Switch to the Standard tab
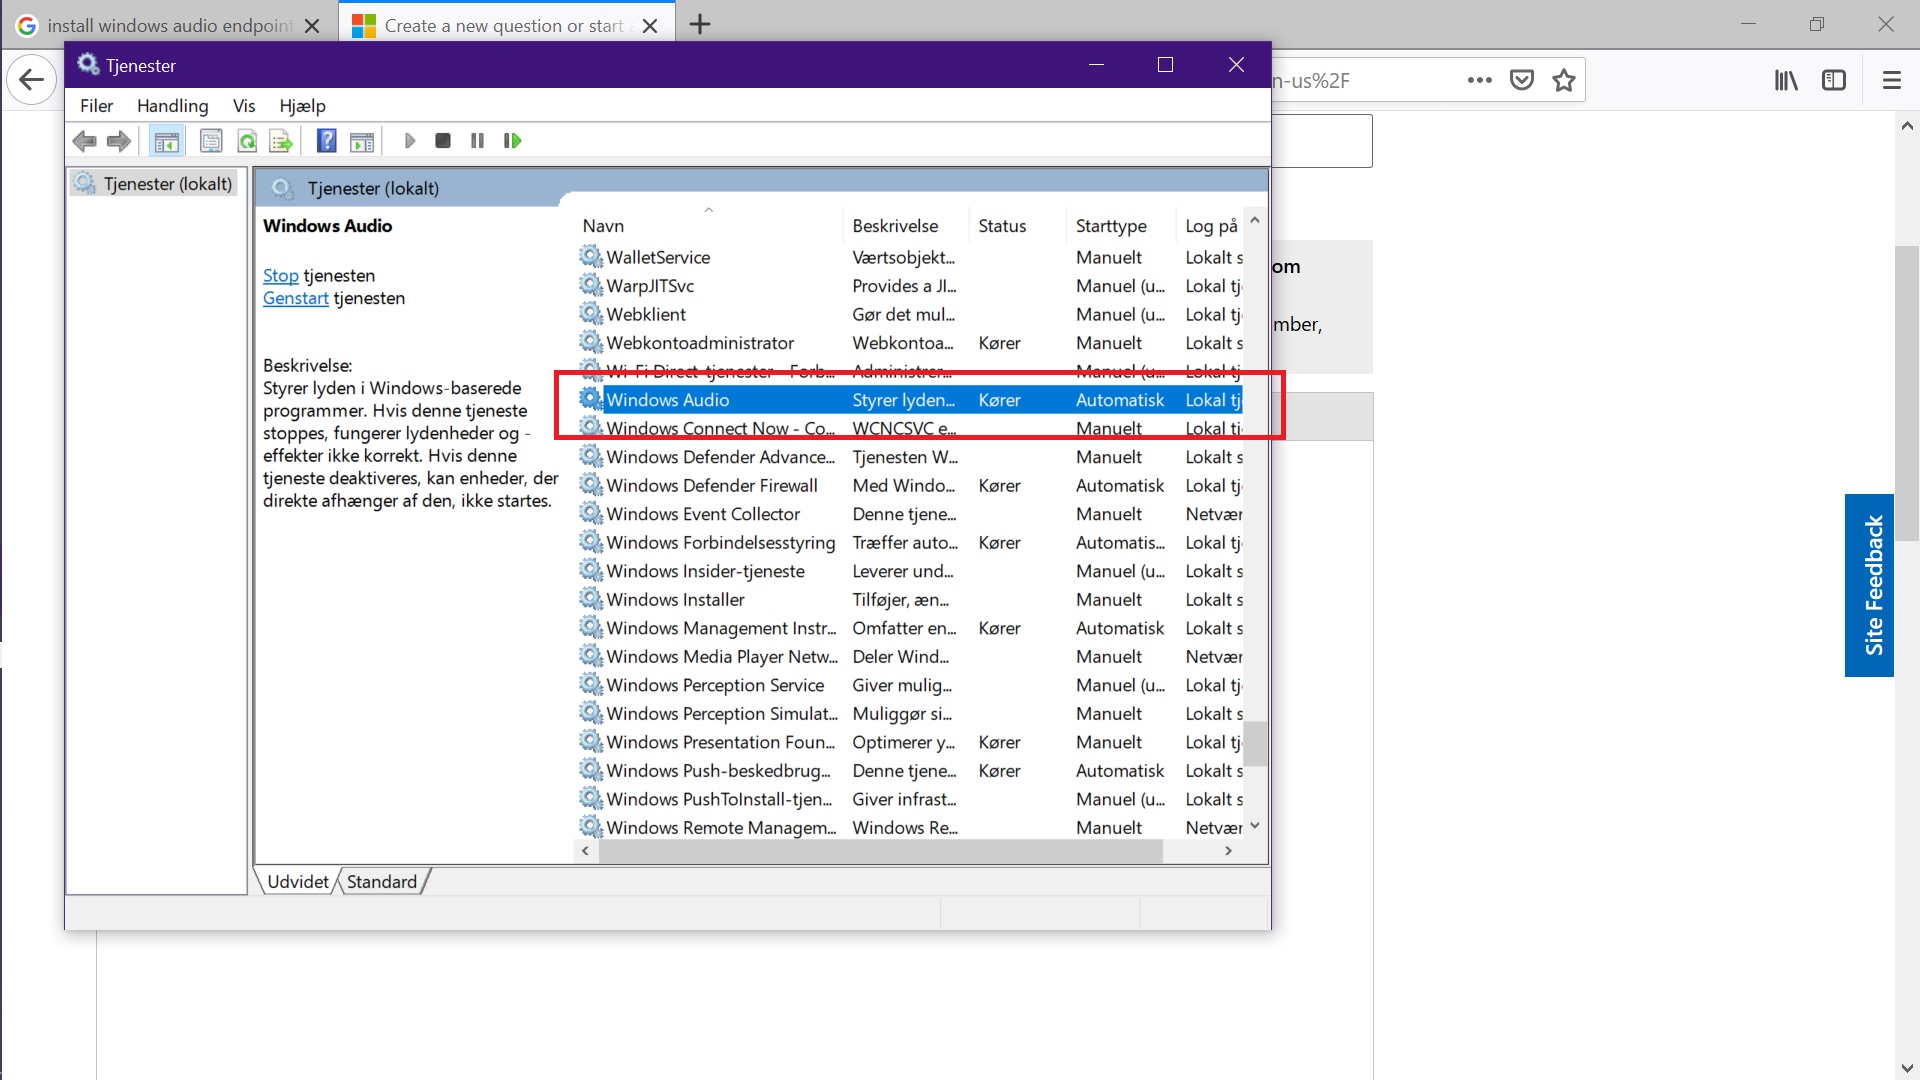 [x=382, y=881]
